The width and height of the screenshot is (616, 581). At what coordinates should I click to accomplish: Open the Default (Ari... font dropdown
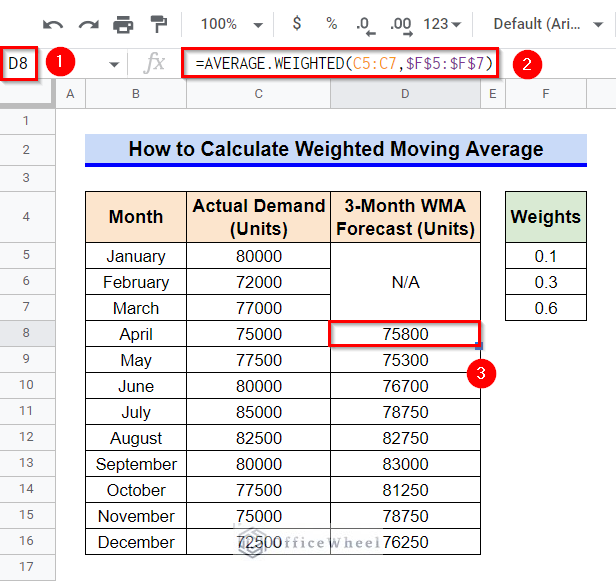pos(548,24)
